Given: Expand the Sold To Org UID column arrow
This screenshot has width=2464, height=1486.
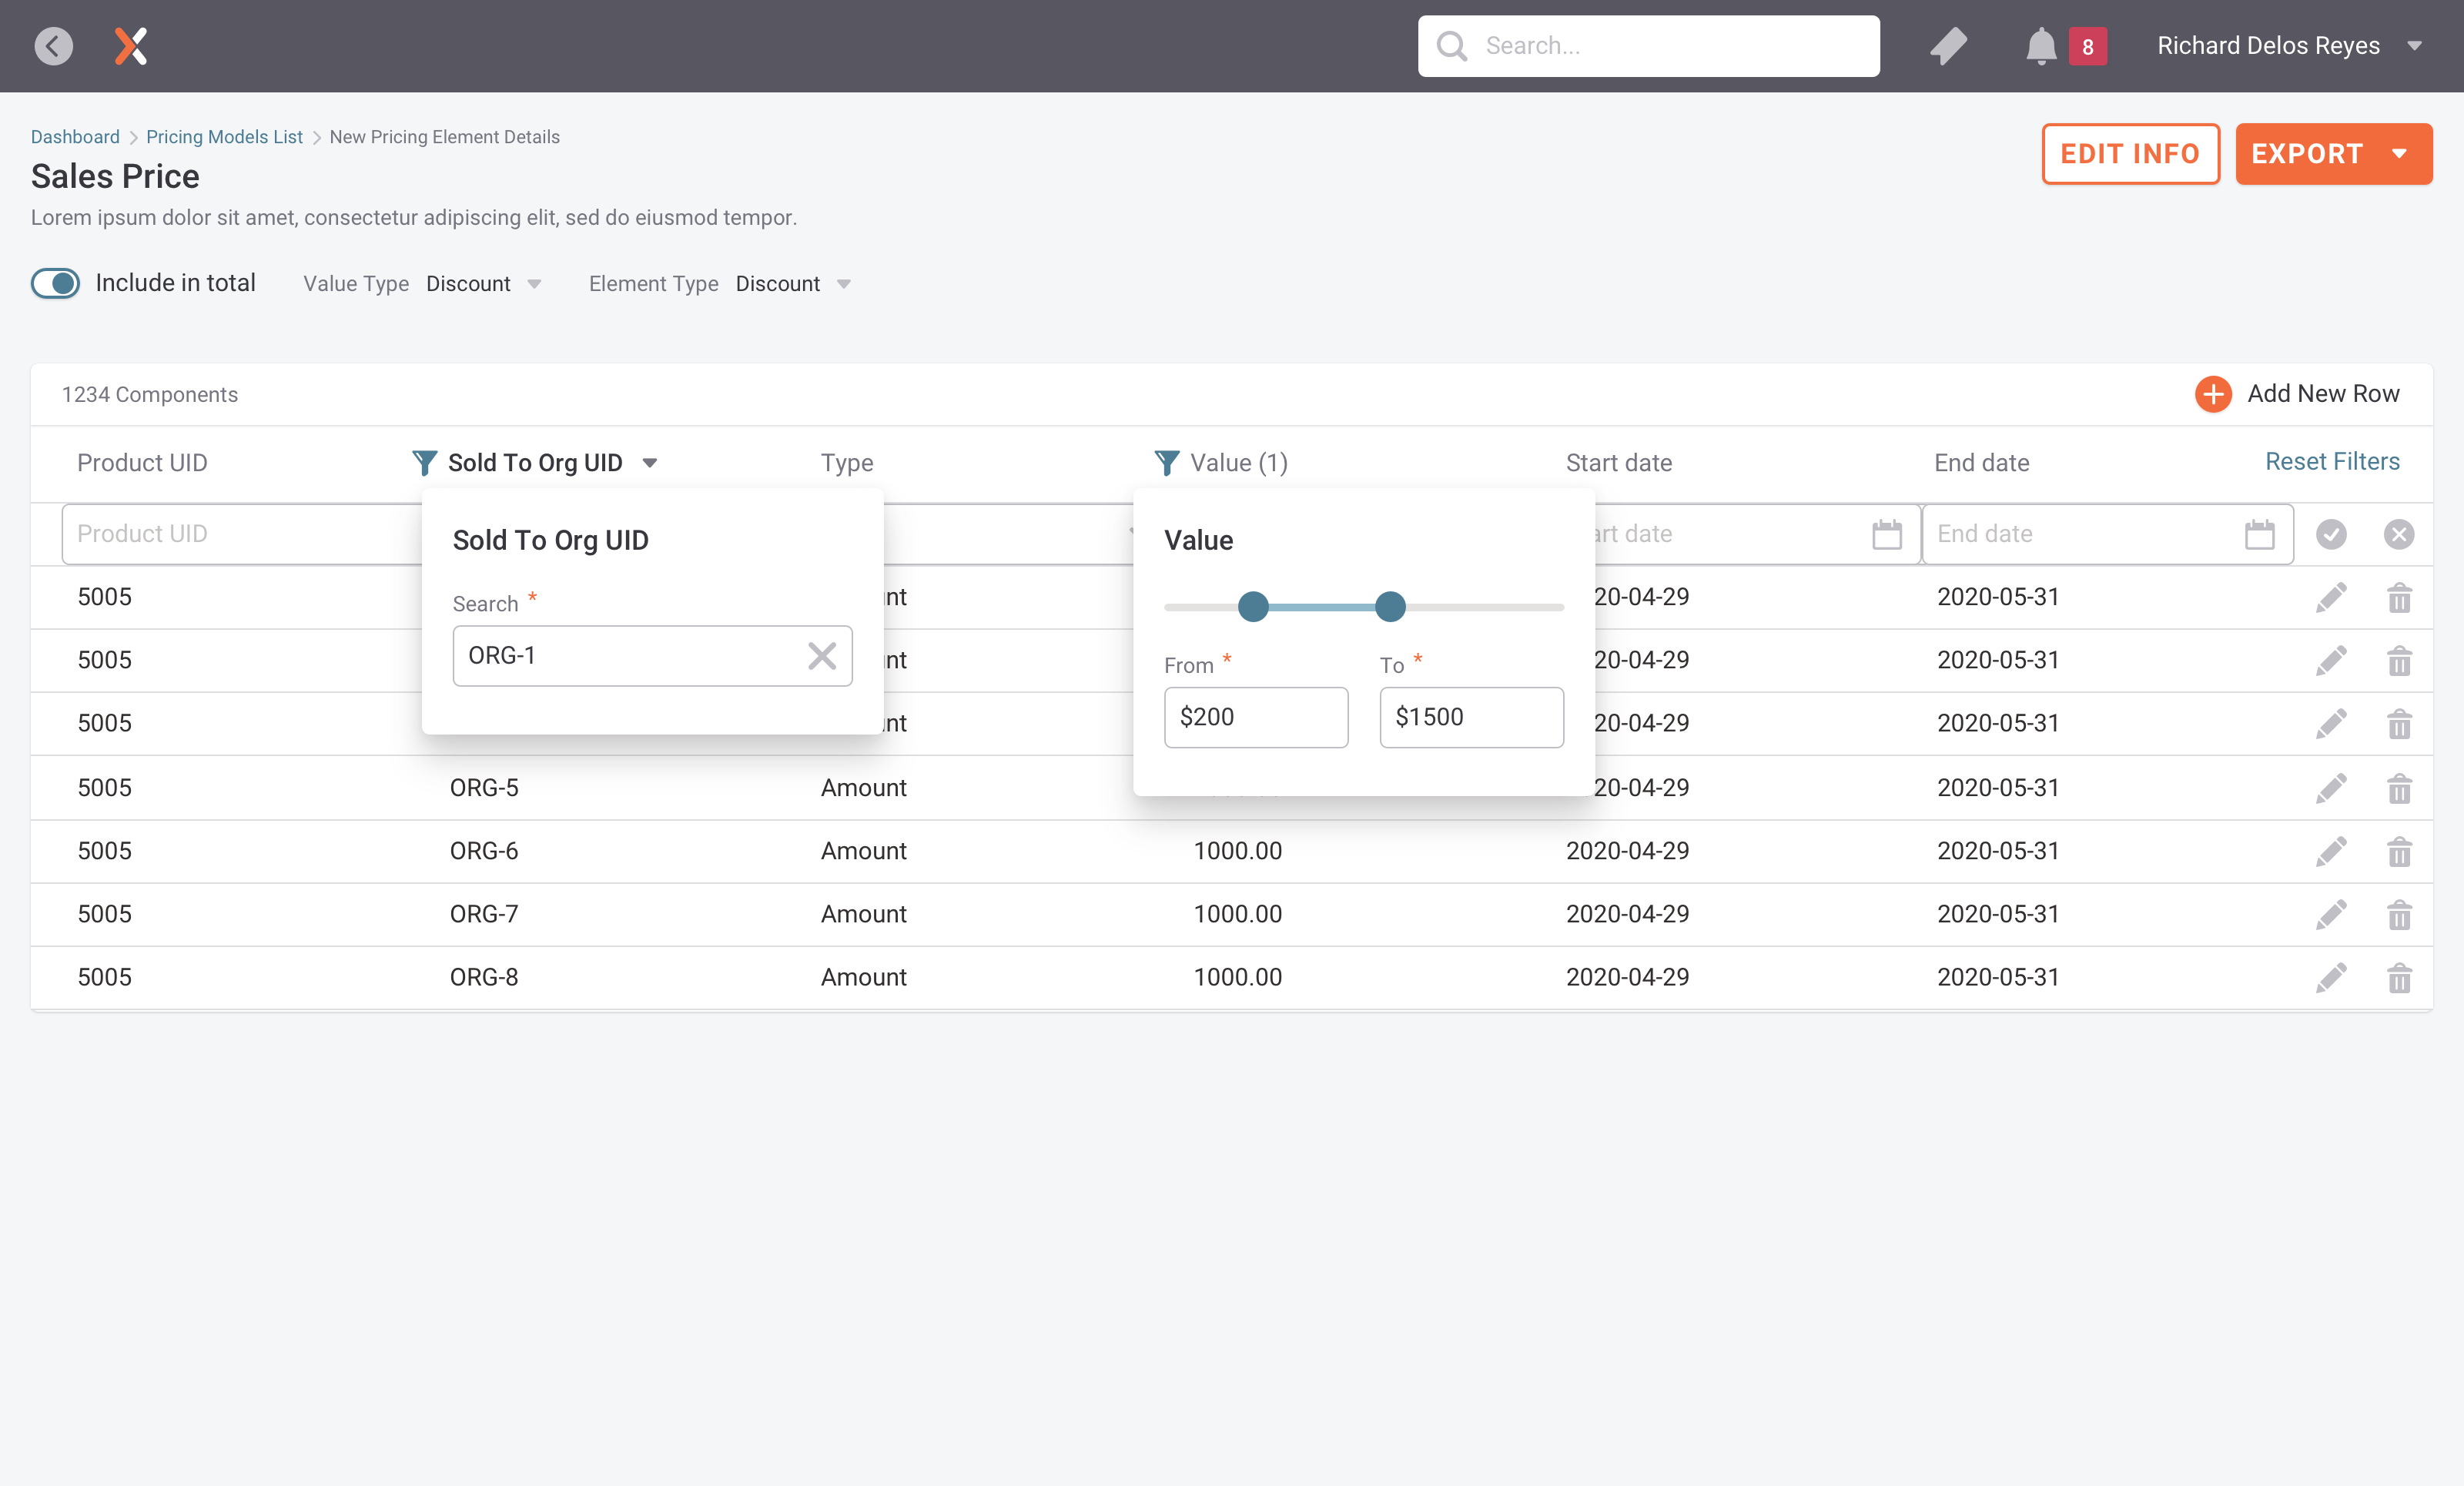Looking at the screenshot, I should click(x=650, y=463).
